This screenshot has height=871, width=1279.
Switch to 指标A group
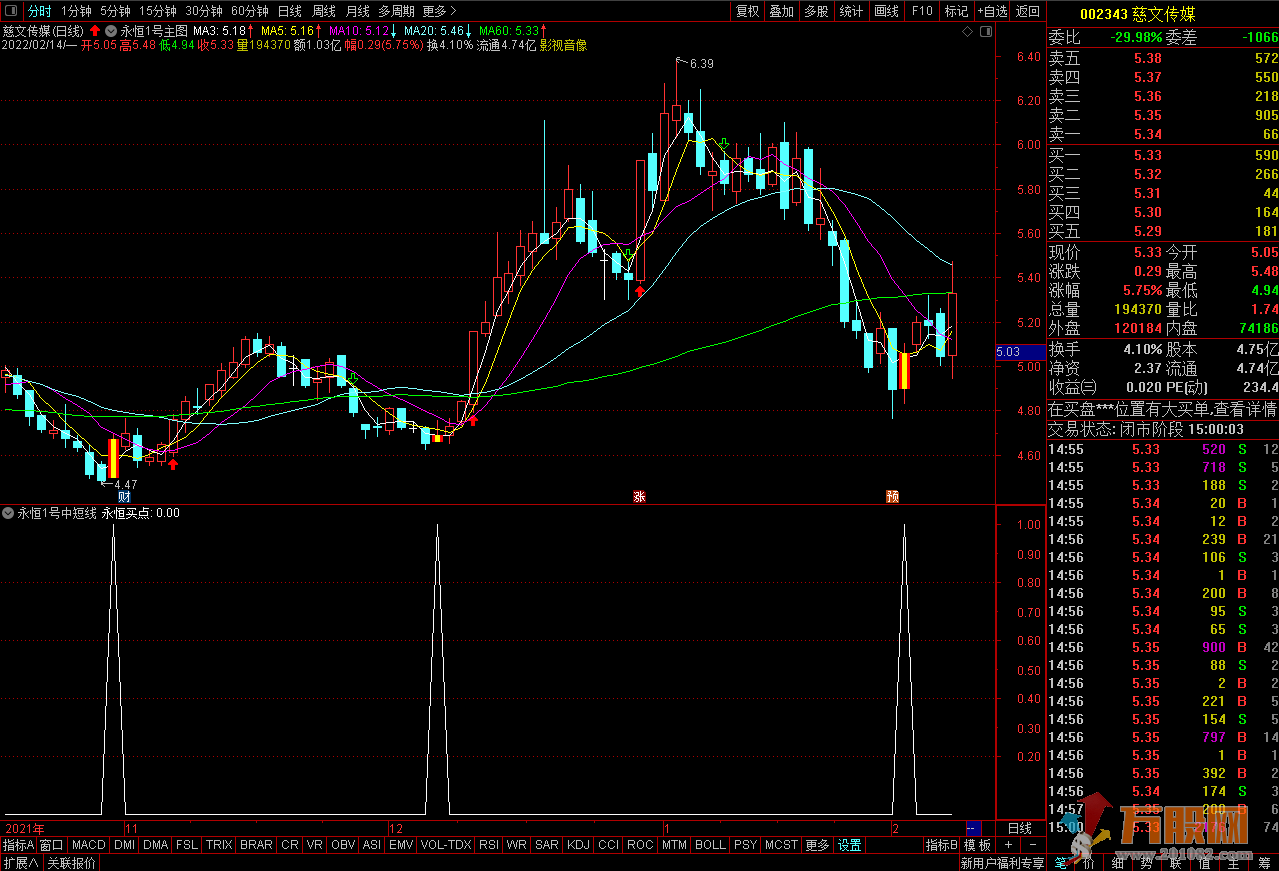[18, 845]
